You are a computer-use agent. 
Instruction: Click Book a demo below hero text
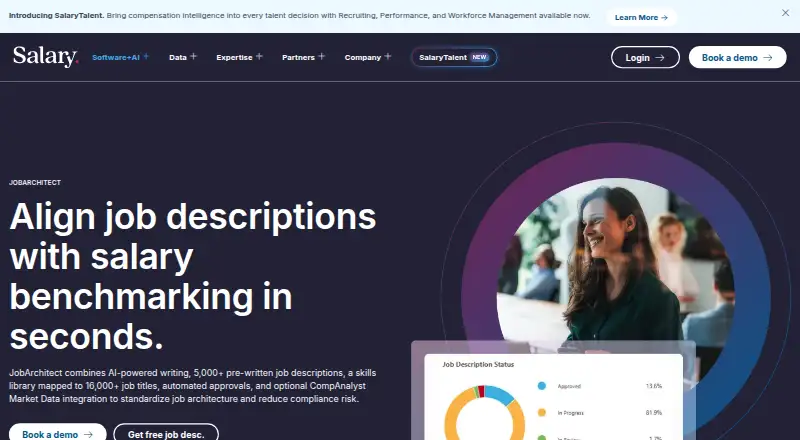point(57,433)
